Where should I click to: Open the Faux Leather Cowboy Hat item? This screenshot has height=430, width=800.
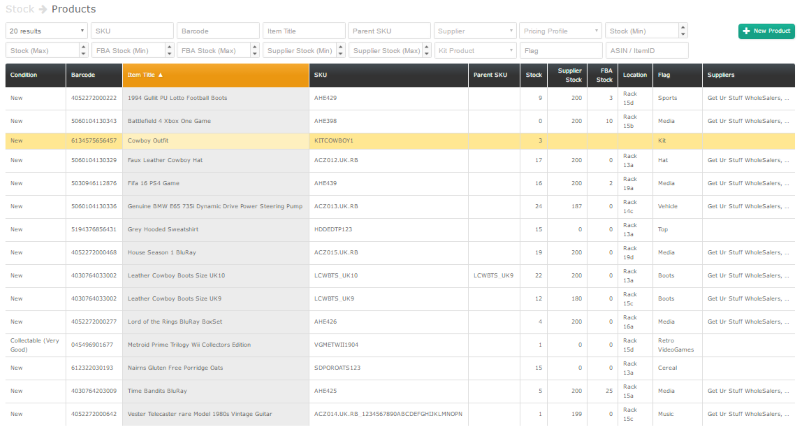(165, 160)
